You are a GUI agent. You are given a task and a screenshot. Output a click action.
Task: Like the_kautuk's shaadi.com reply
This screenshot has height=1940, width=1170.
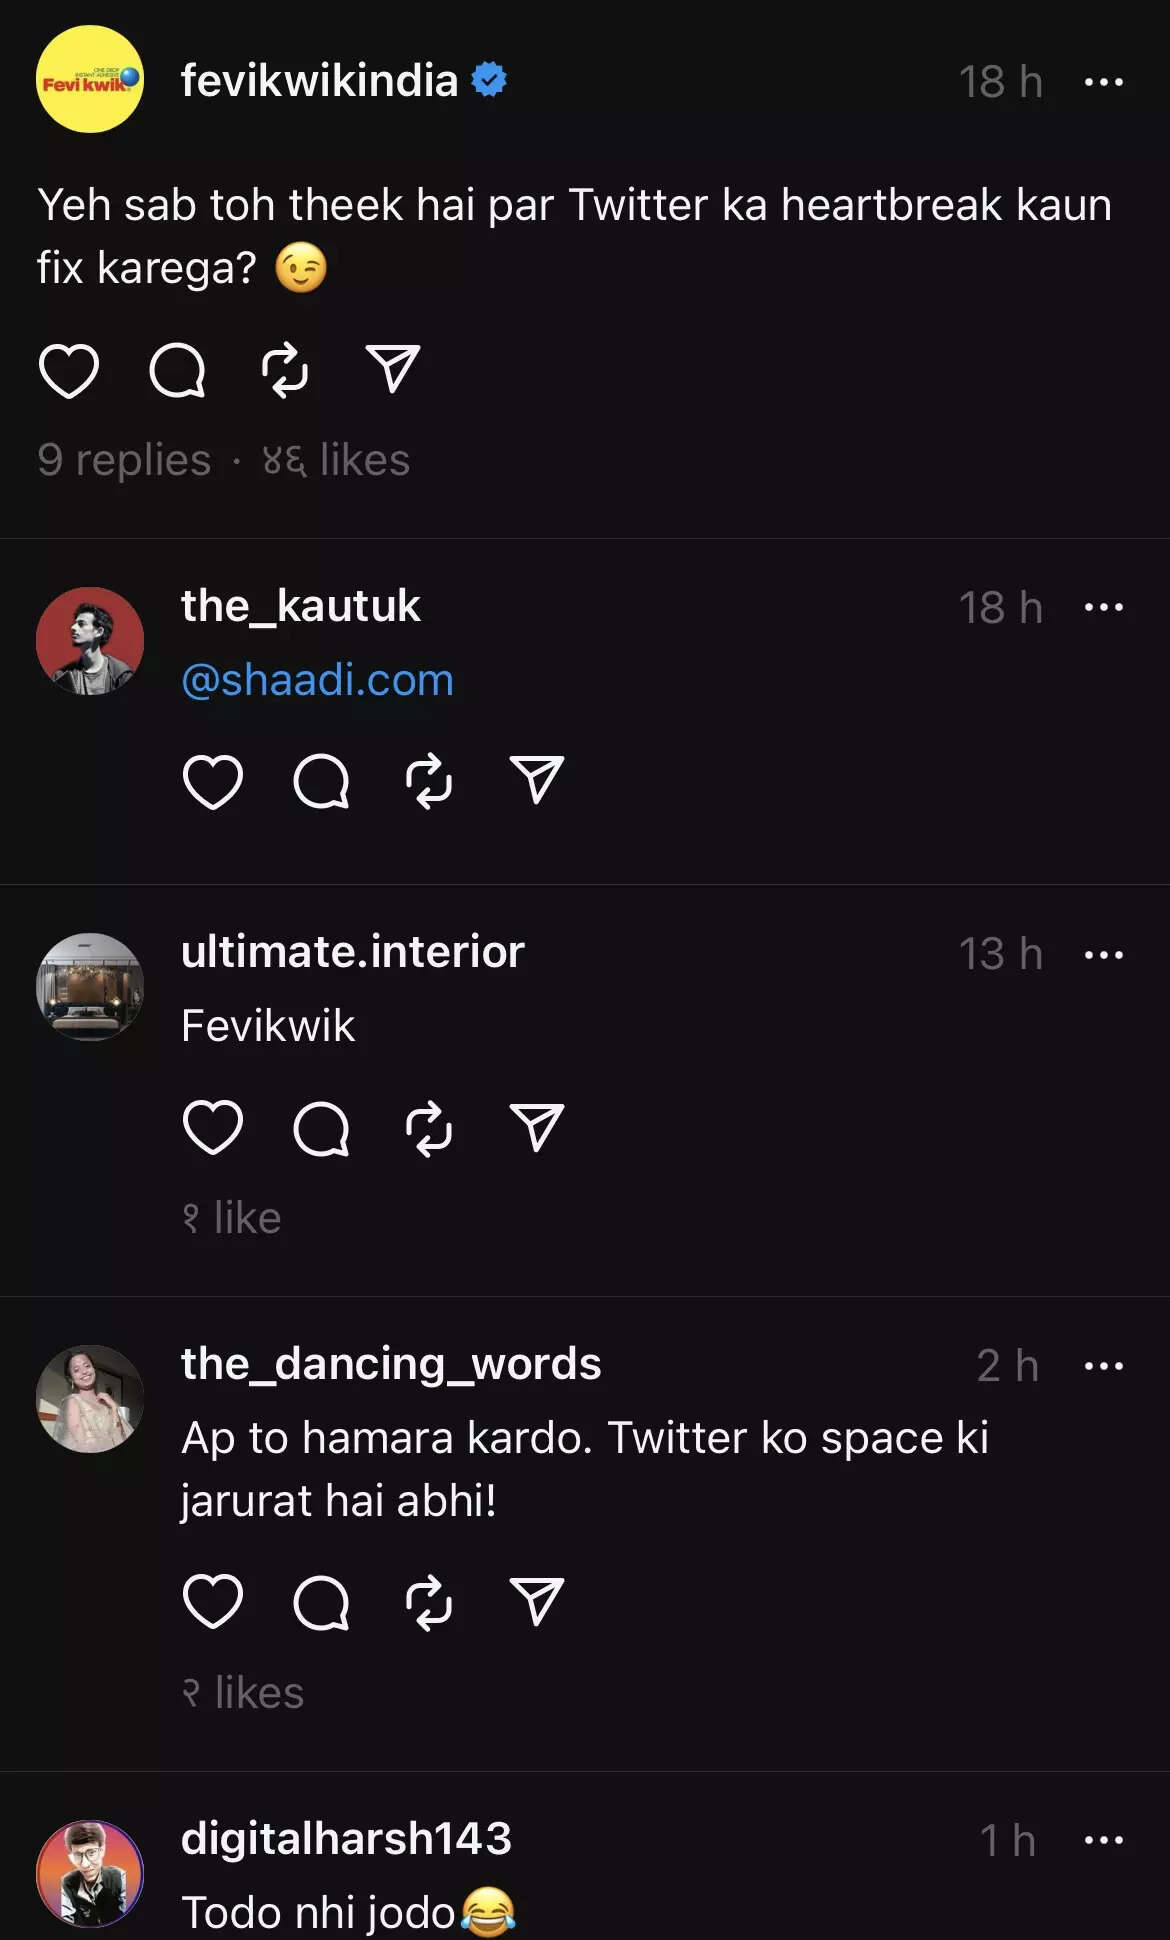[x=213, y=781]
